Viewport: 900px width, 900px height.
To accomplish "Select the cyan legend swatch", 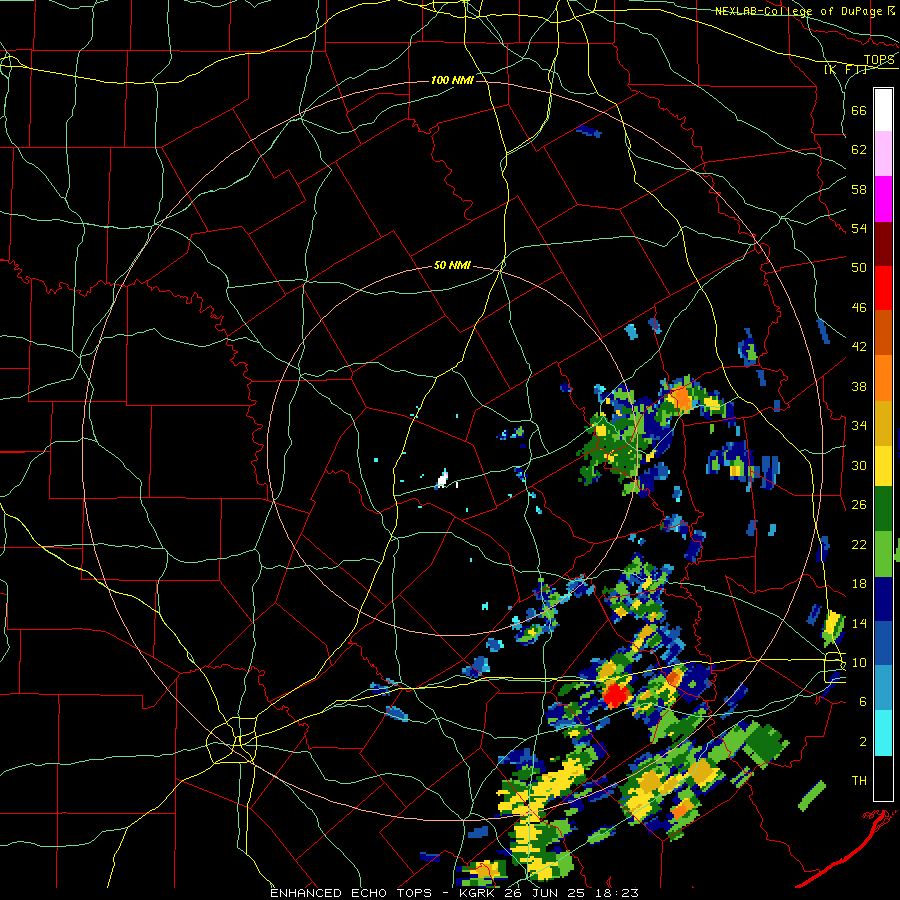I will click(883, 734).
